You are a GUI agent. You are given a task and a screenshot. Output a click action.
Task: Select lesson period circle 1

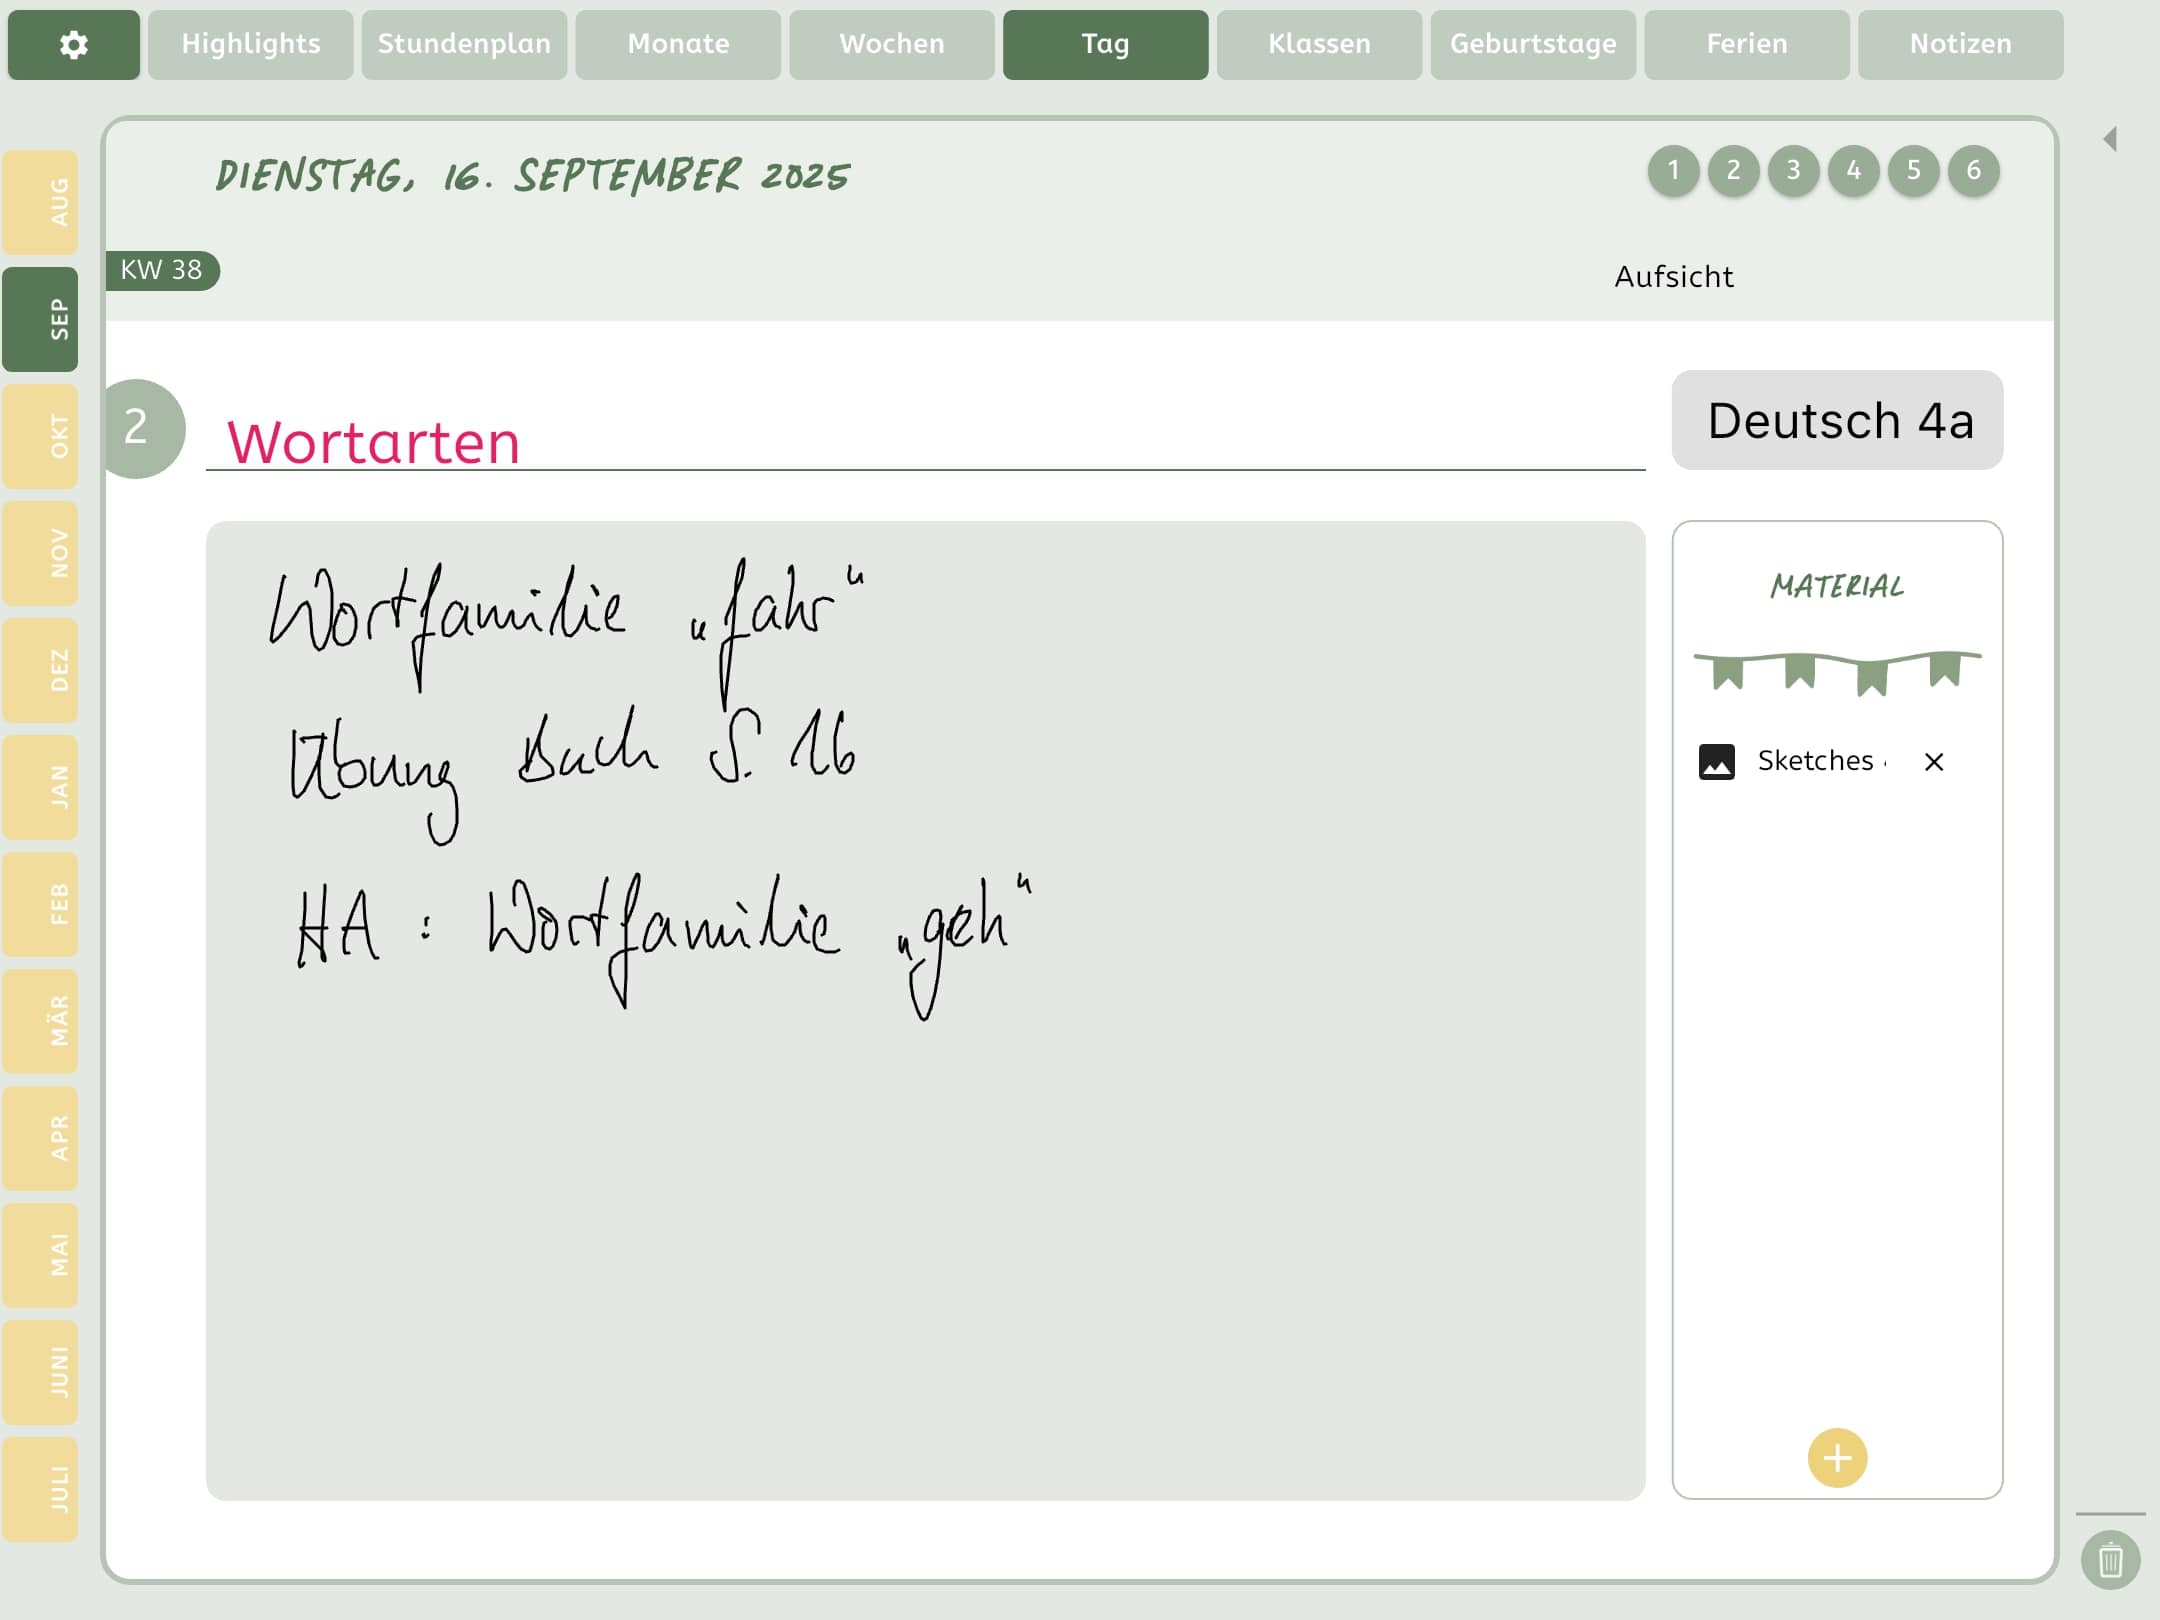(x=1673, y=170)
